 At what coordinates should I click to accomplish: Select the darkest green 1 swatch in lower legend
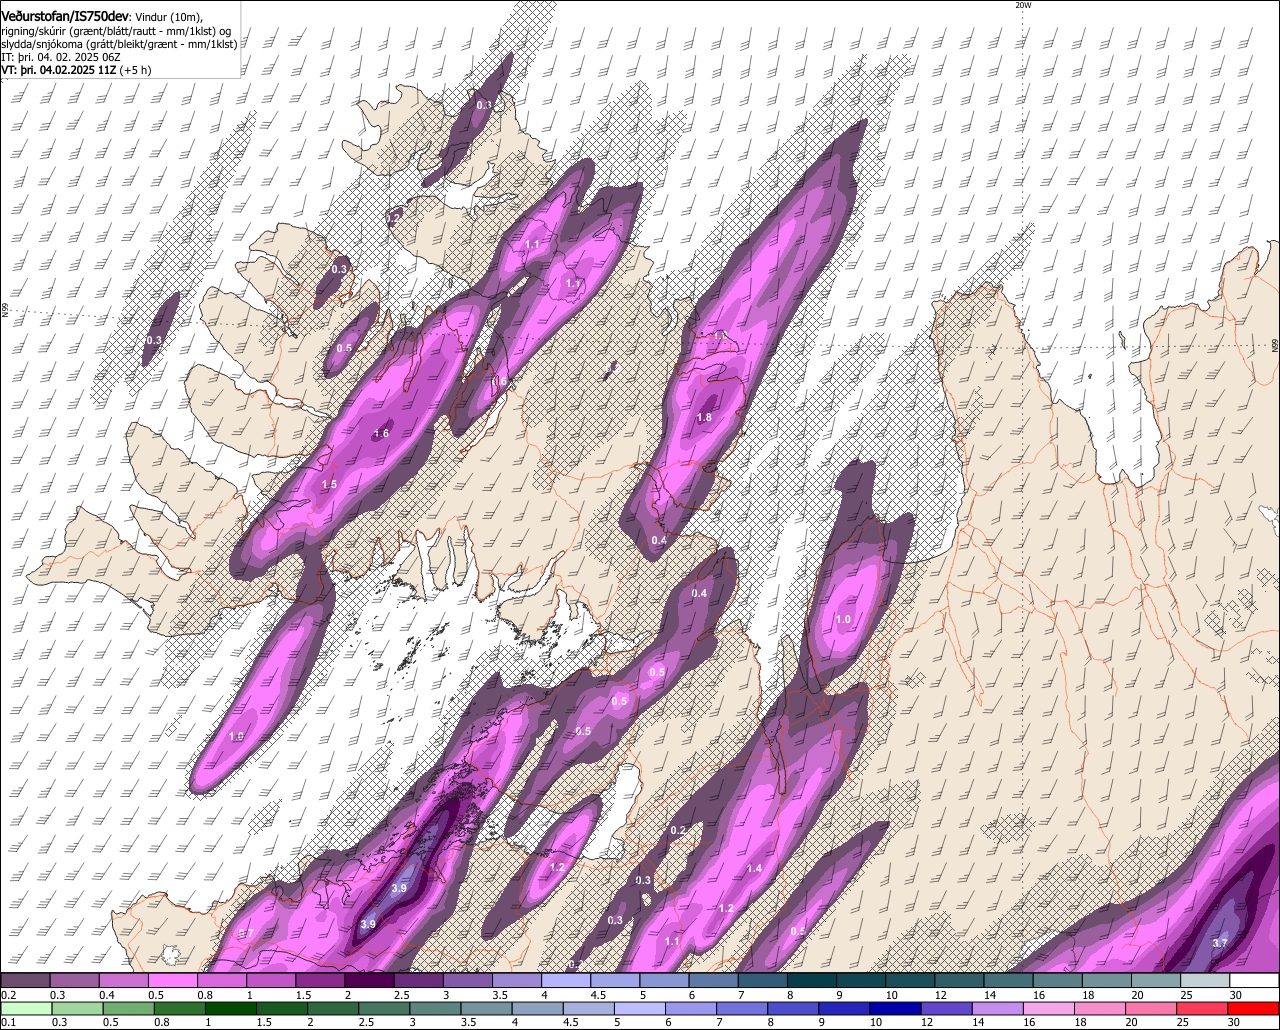click(232, 1008)
